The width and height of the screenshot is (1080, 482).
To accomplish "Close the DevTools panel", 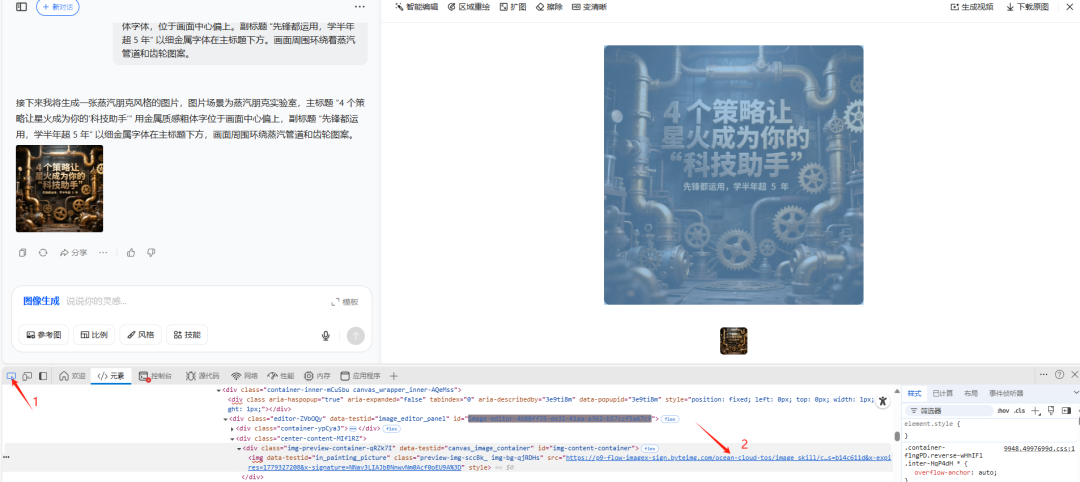I will pyautogui.click(x=1074, y=374).
